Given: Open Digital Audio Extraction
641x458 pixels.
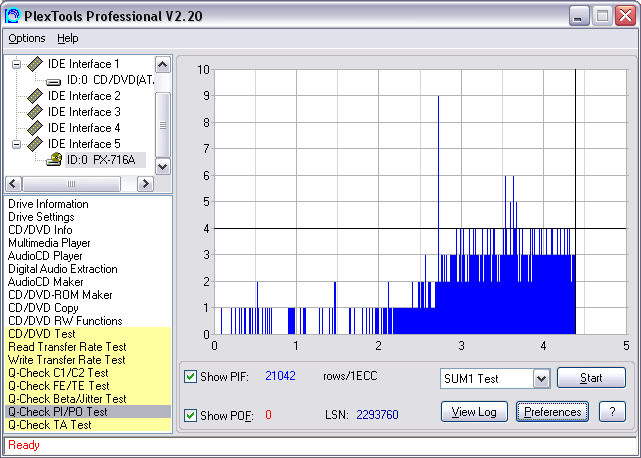Looking at the screenshot, I should coord(63,269).
